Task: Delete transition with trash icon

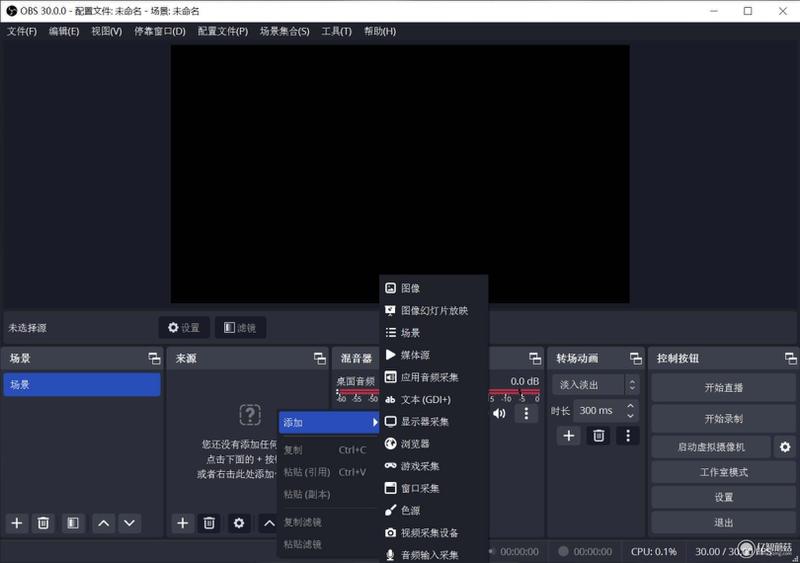Action: point(598,435)
